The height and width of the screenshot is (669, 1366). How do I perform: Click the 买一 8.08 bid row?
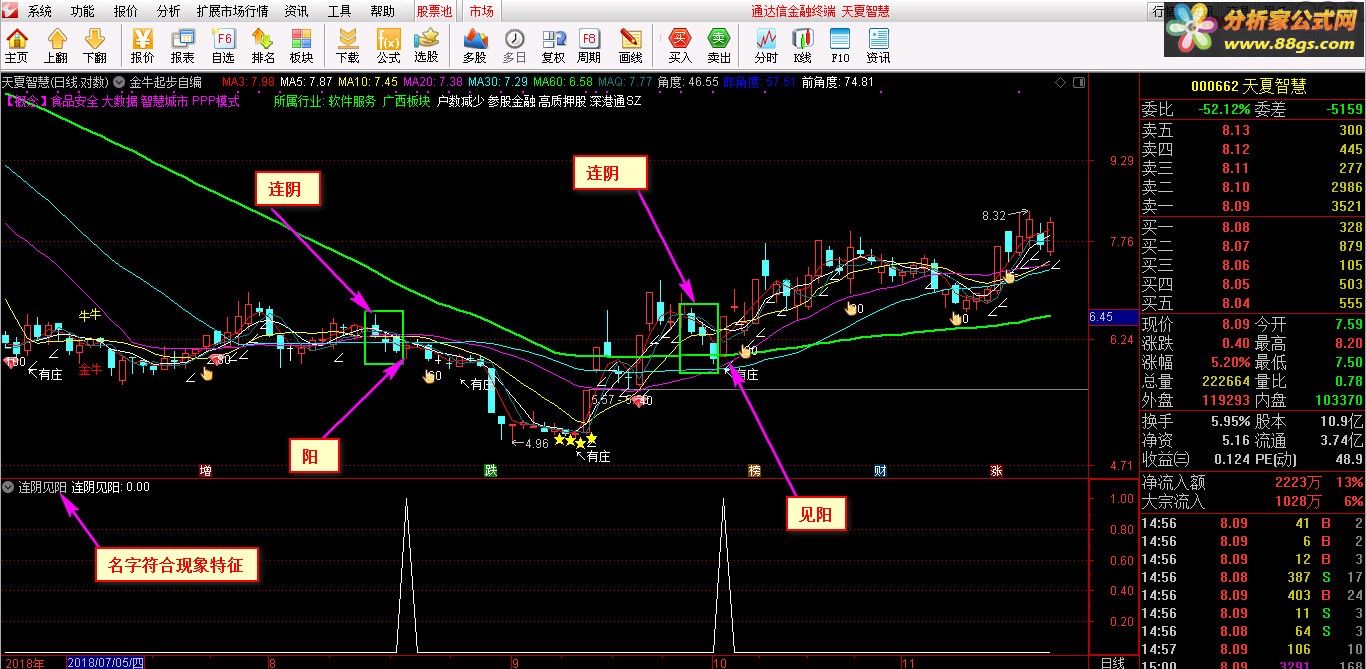click(1252, 227)
